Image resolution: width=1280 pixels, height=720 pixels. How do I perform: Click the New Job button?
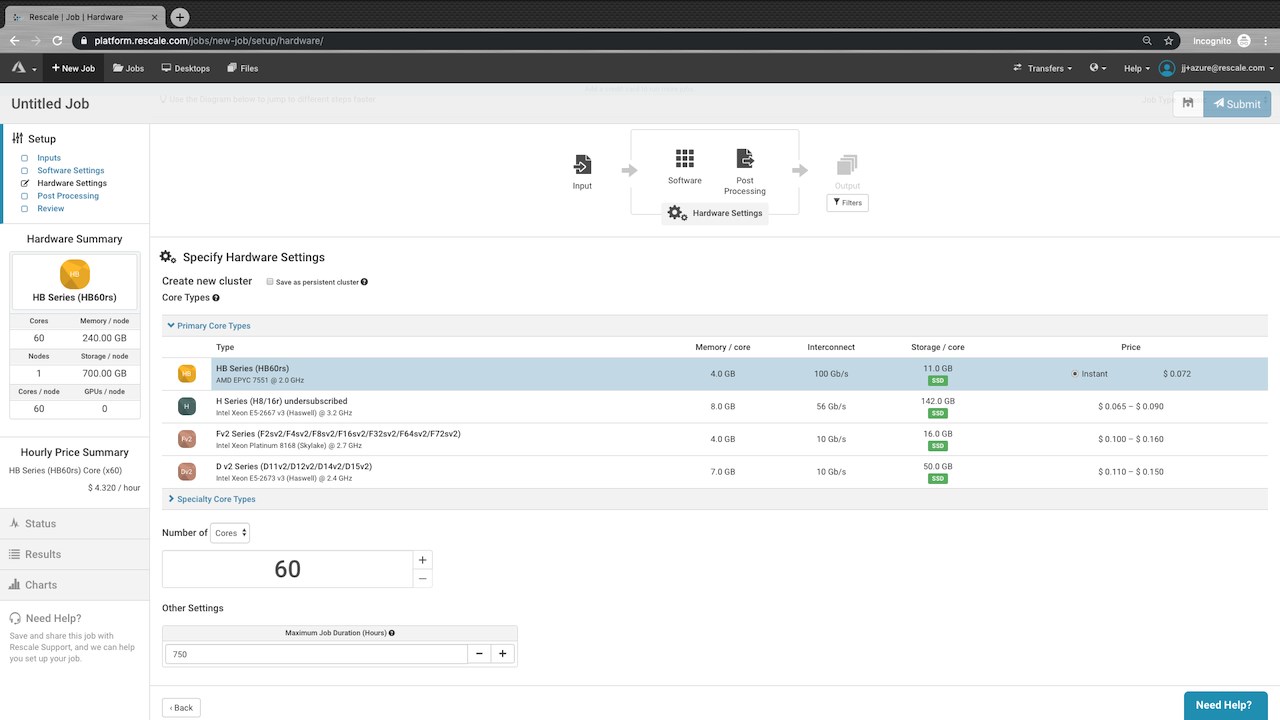(x=73, y=68)
